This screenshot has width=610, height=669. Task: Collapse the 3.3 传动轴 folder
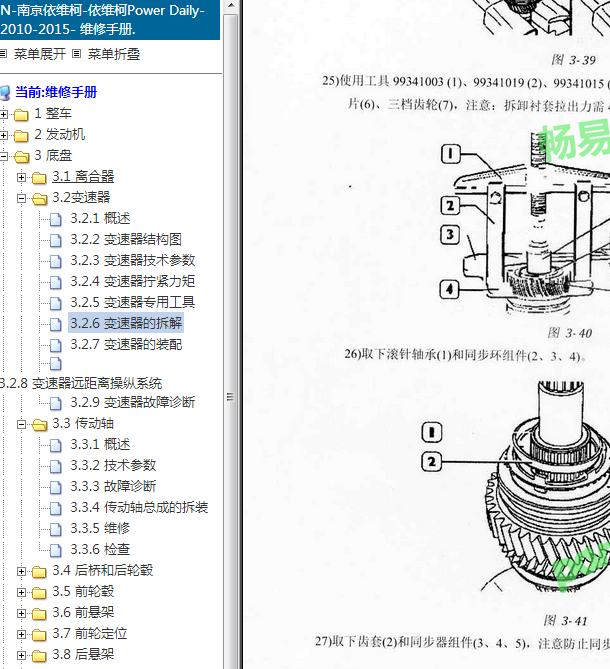21,425
